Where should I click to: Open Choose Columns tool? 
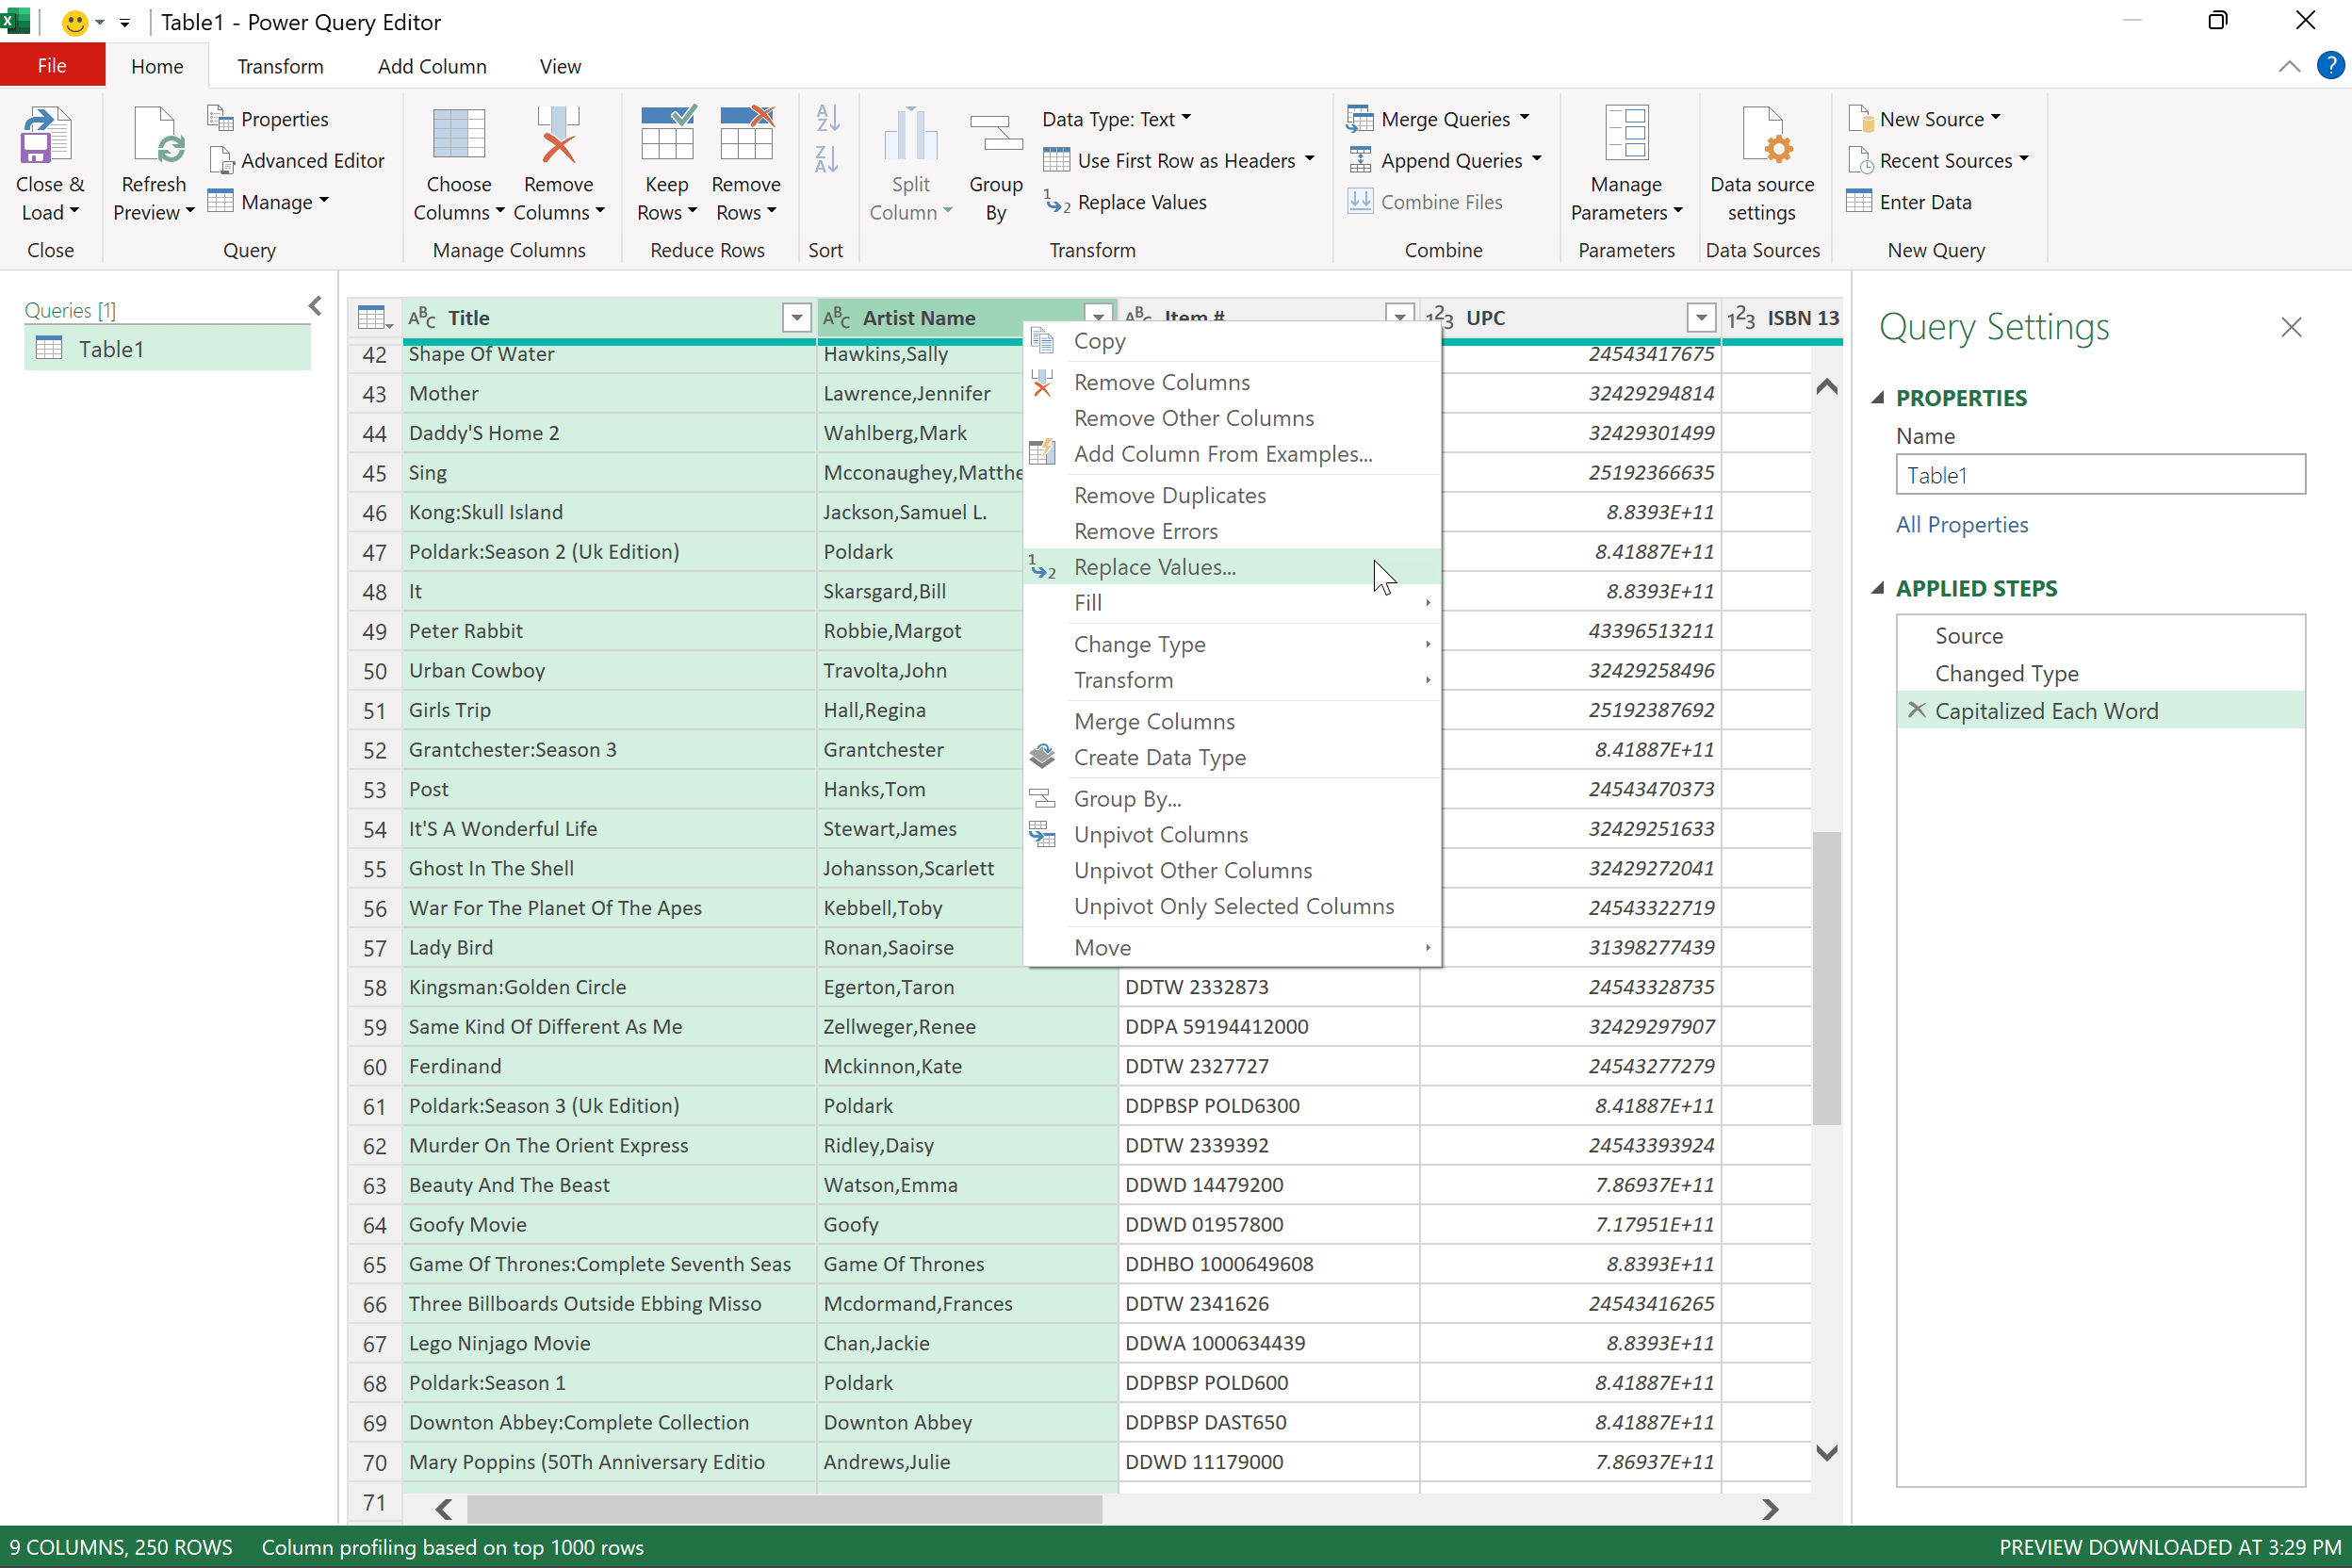click(x=458, y=160)
